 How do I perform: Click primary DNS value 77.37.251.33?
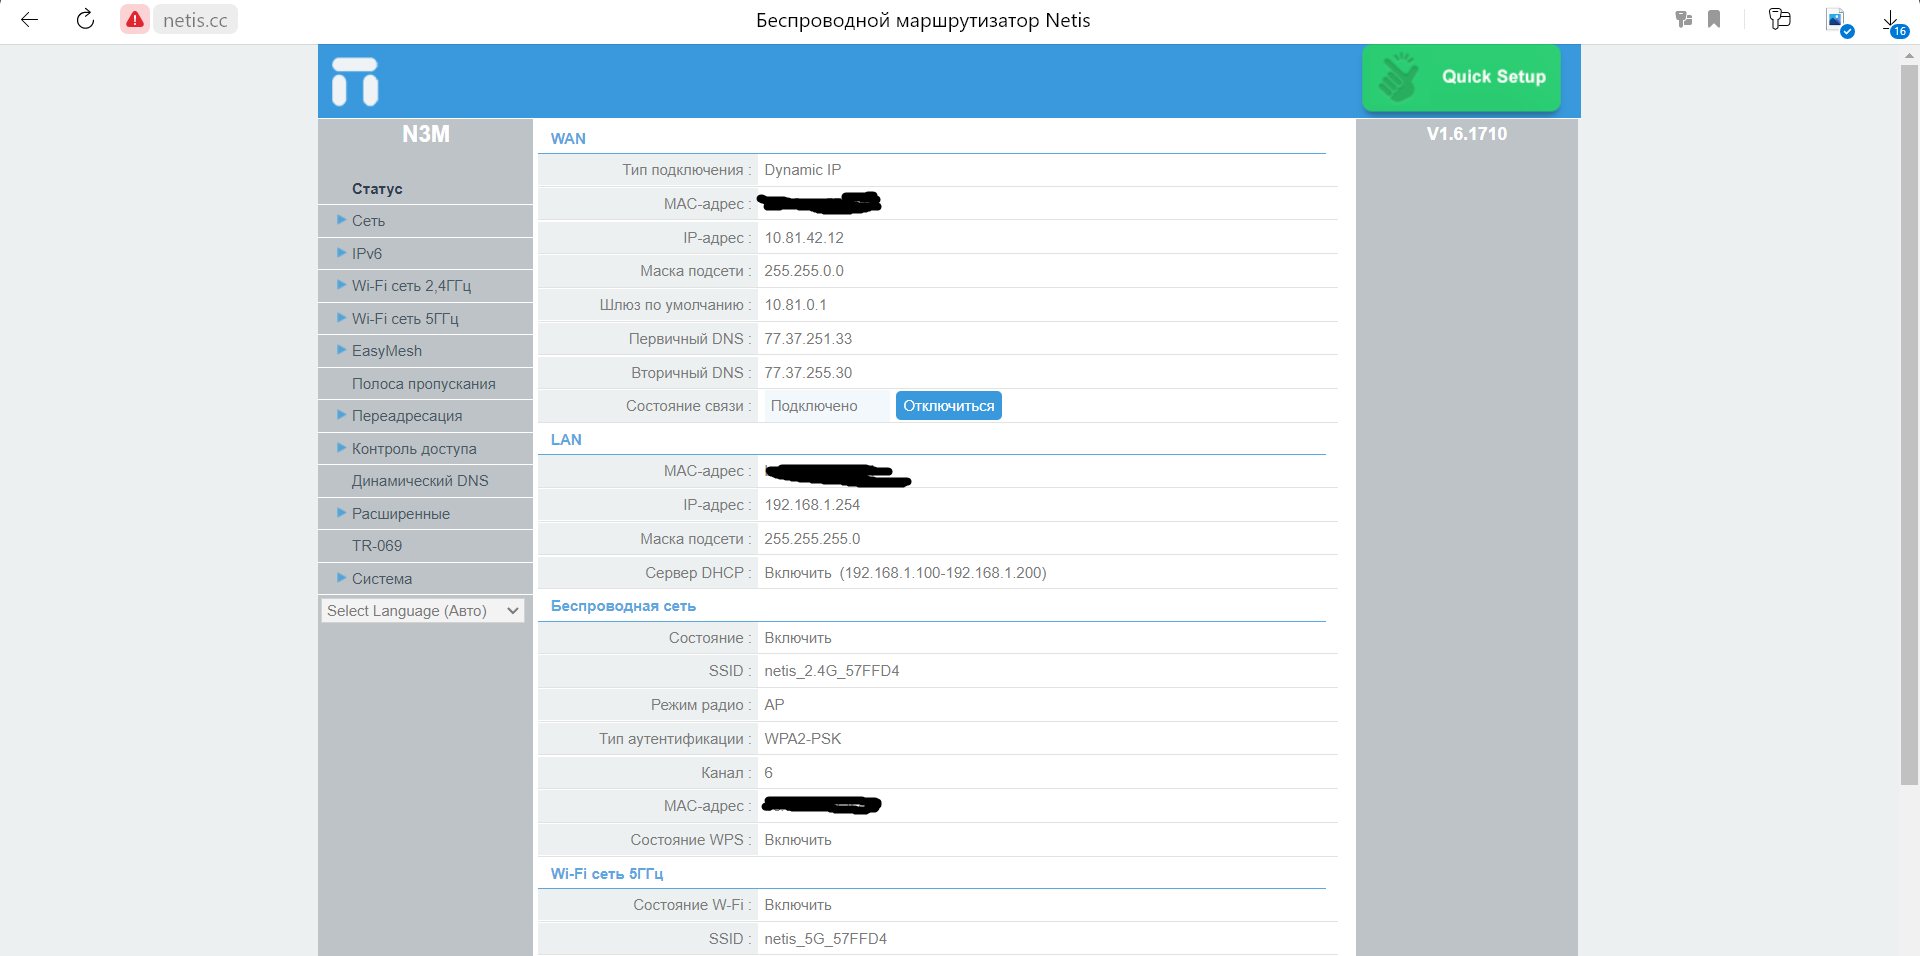coord(808,339)
